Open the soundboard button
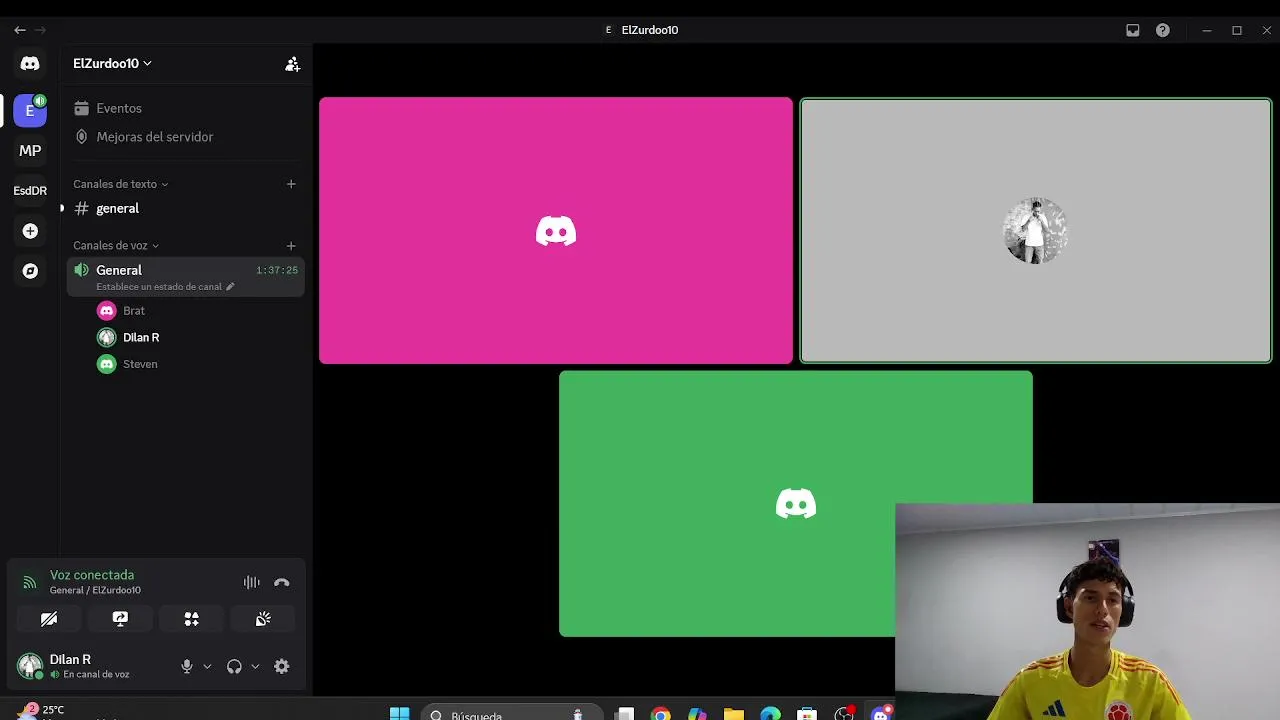Screen dimensions: 1280x720 [x=263, y=619]
